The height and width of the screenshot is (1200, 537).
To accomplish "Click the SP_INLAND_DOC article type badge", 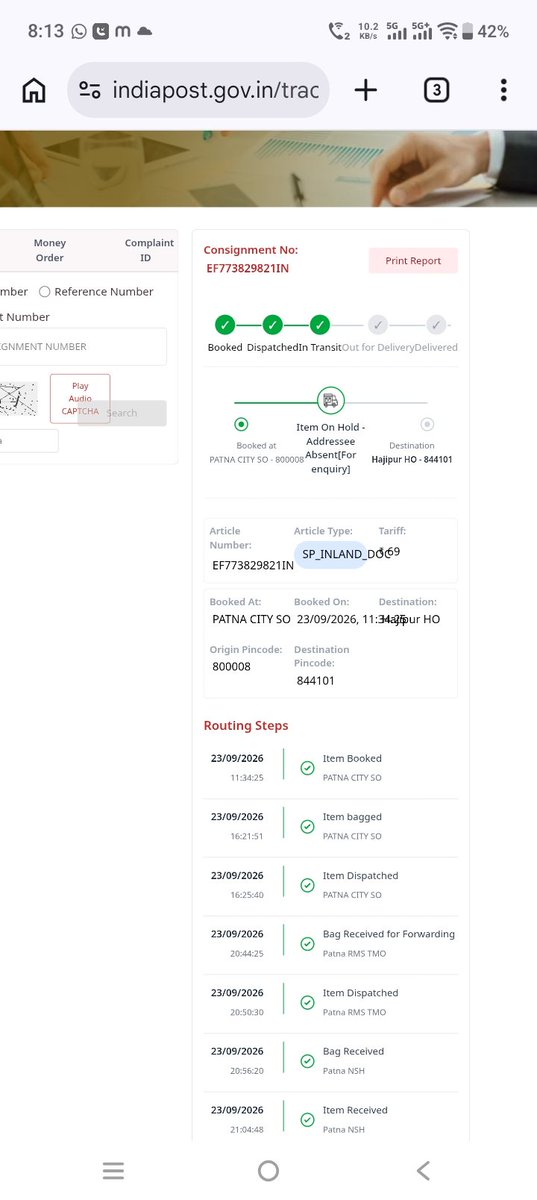I will click(330, 553).
